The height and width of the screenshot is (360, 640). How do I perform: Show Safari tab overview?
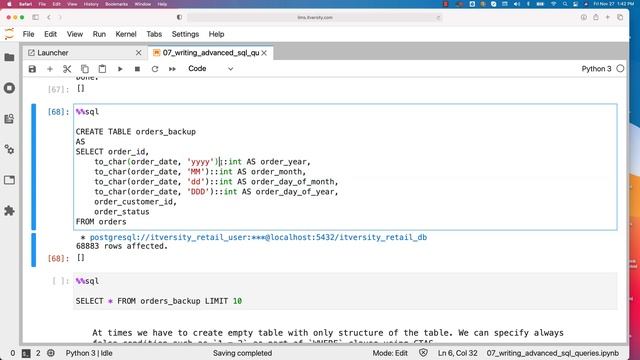(620, 17)
